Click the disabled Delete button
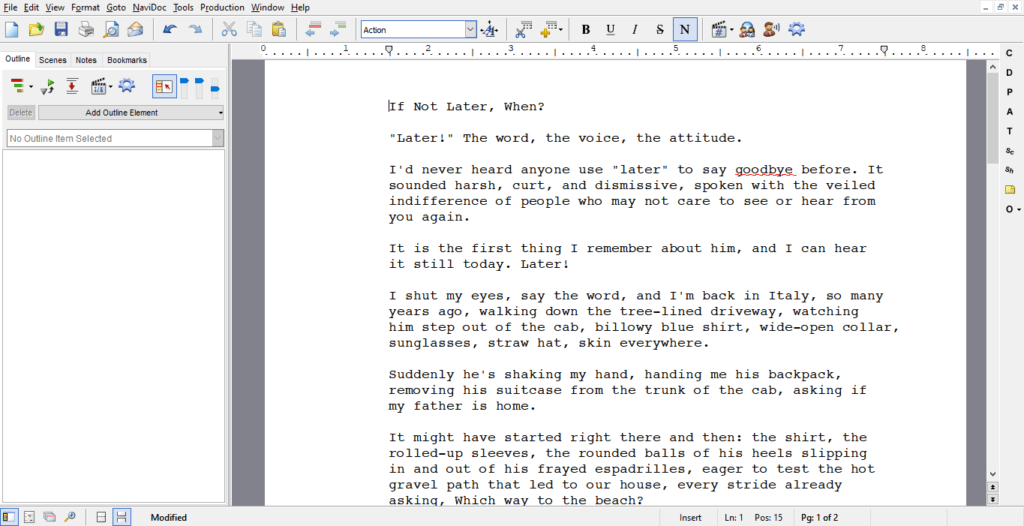 tap(21, 112)
